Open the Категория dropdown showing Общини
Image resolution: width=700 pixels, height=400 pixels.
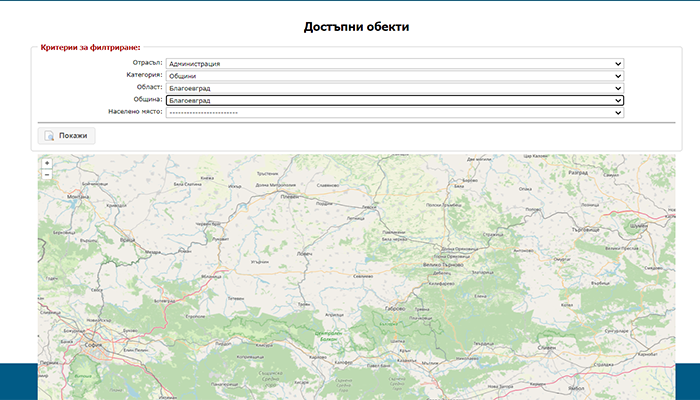coord(395,76)
